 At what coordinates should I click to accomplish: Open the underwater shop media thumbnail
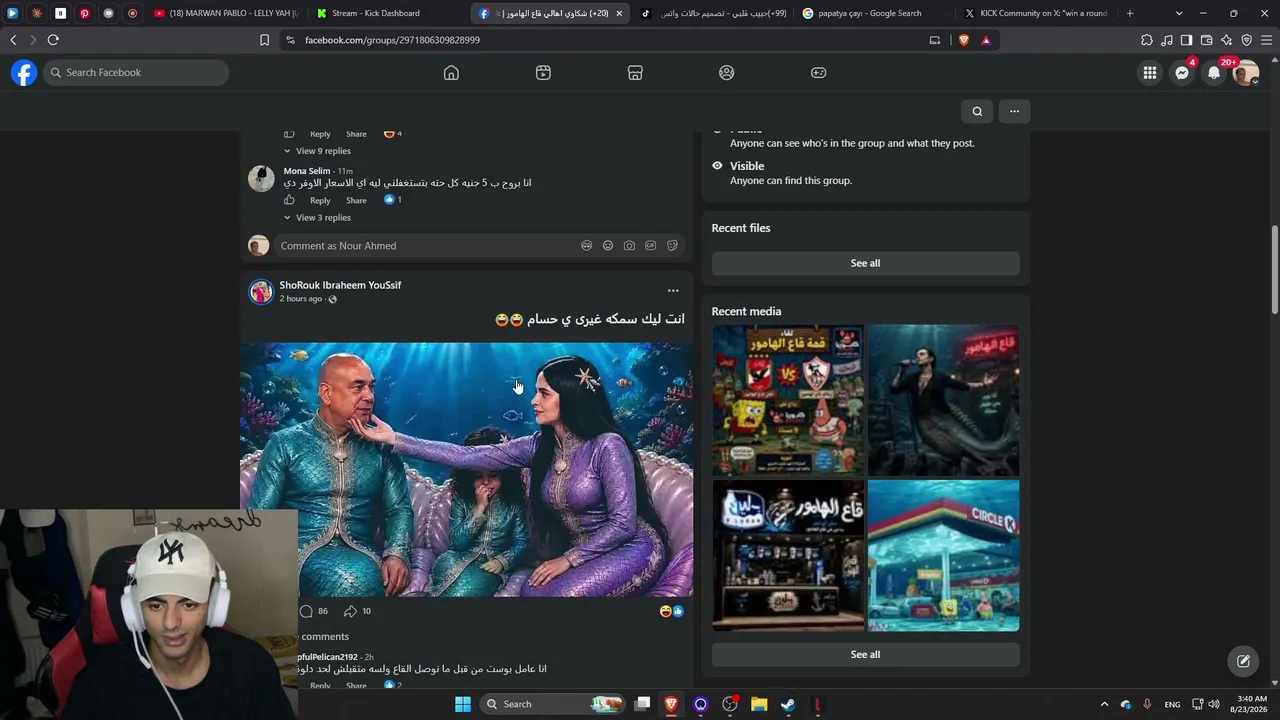pos(788,556)
